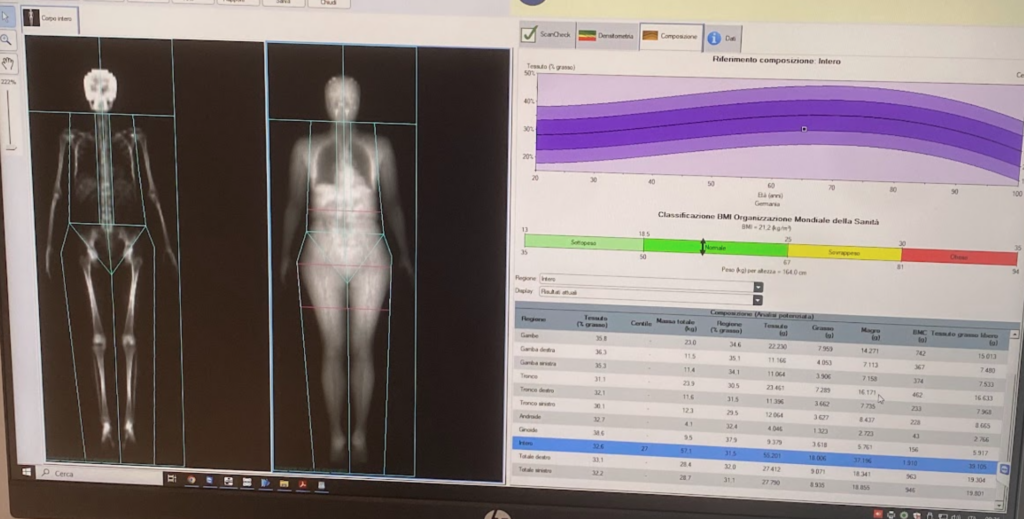Open the Dati info tab
1024x519 pixels.
(x=722, y=39)
